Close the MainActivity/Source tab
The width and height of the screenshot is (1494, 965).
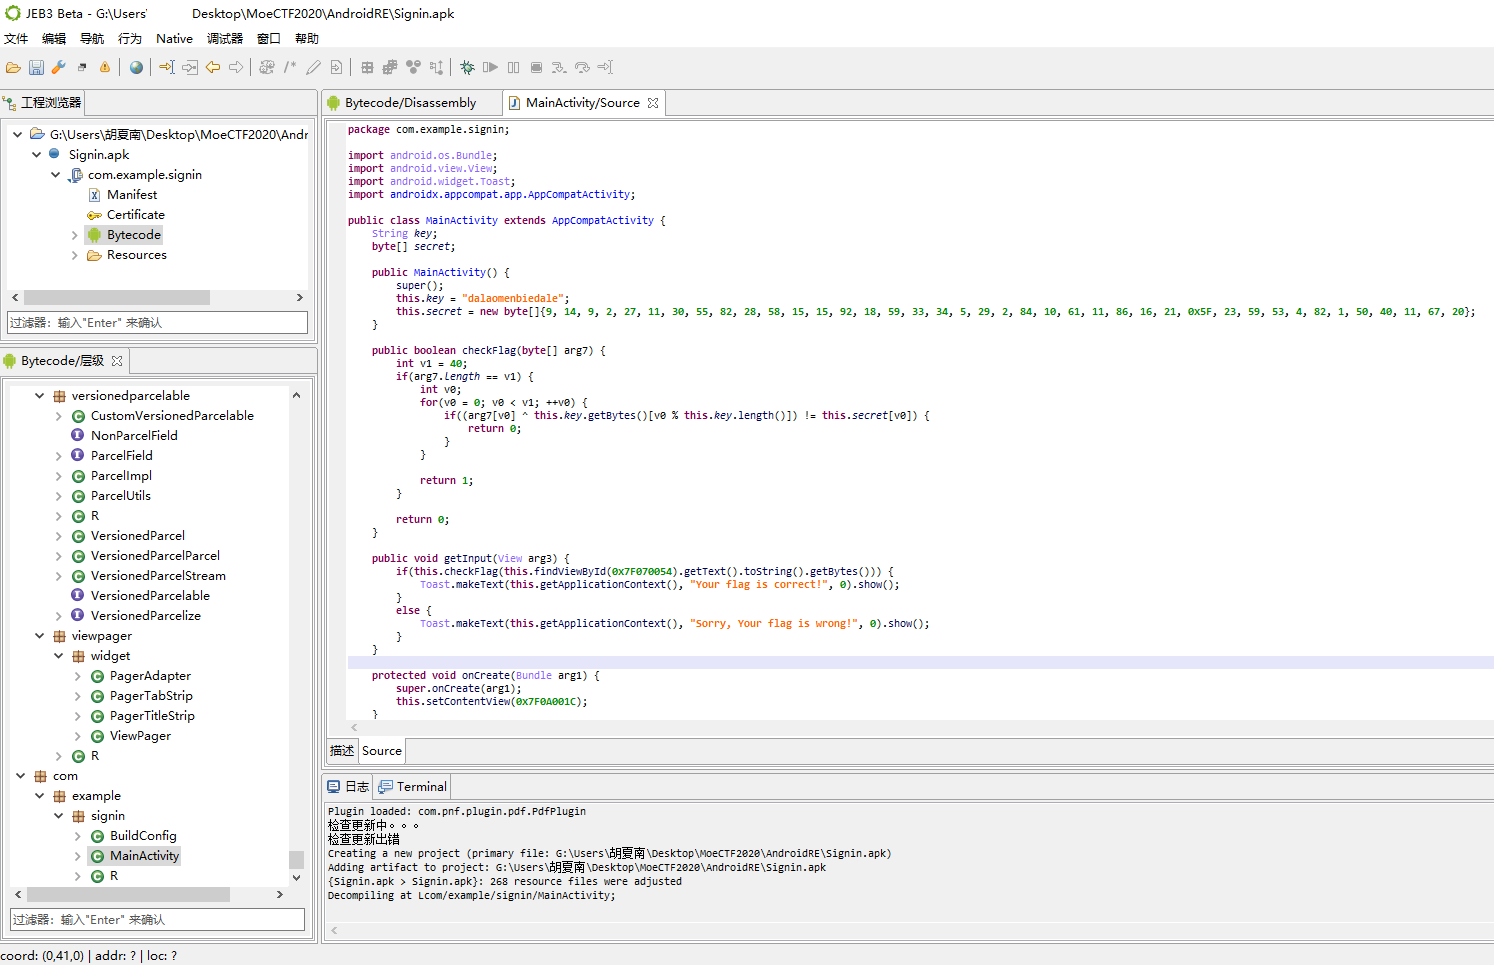pyautogui.click(x=653, y=103)
